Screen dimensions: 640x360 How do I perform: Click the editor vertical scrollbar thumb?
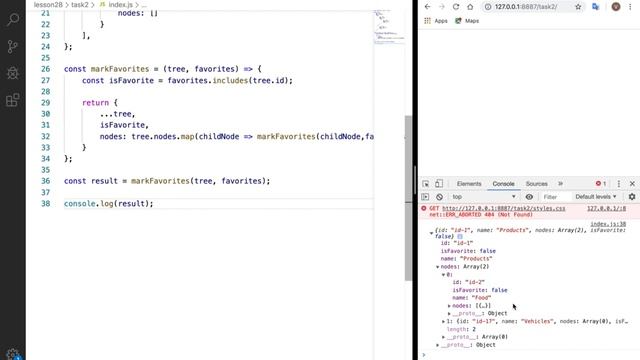408,198
